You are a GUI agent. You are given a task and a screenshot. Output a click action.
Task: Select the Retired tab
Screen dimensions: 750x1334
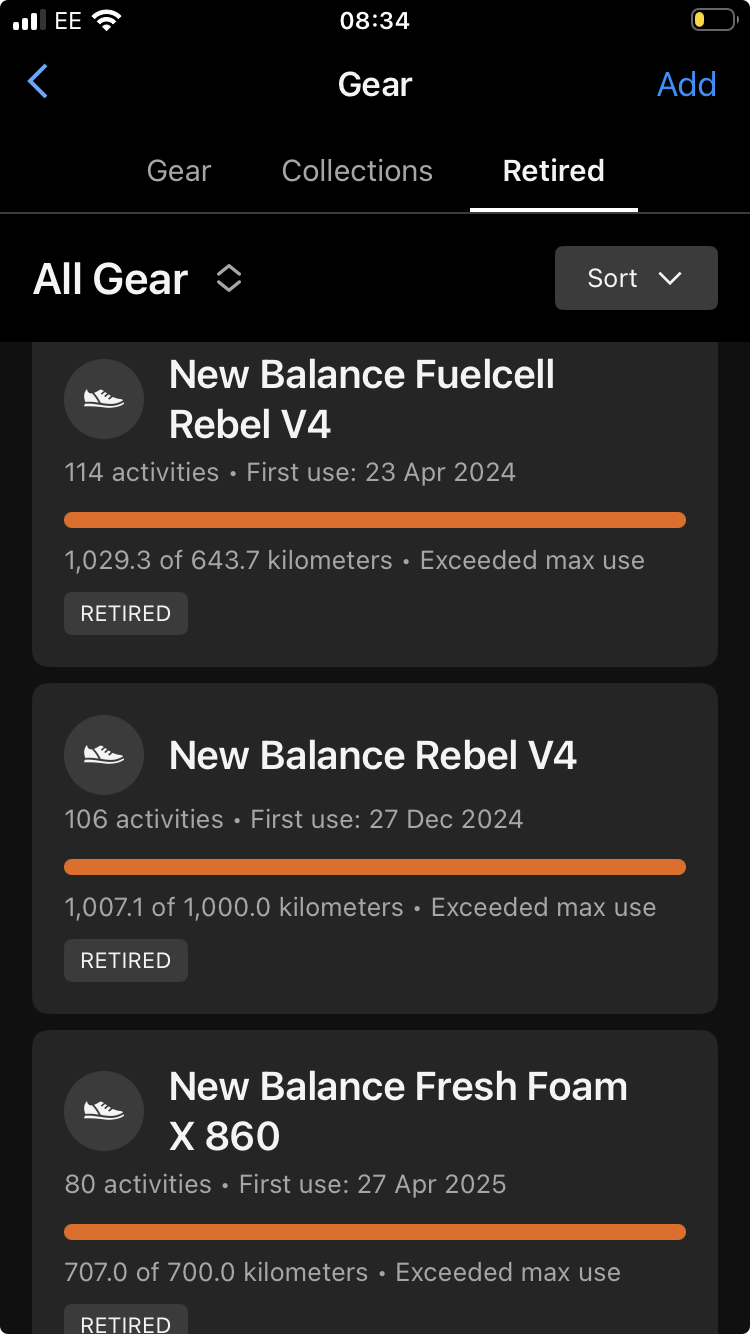(x=554, y=171)
